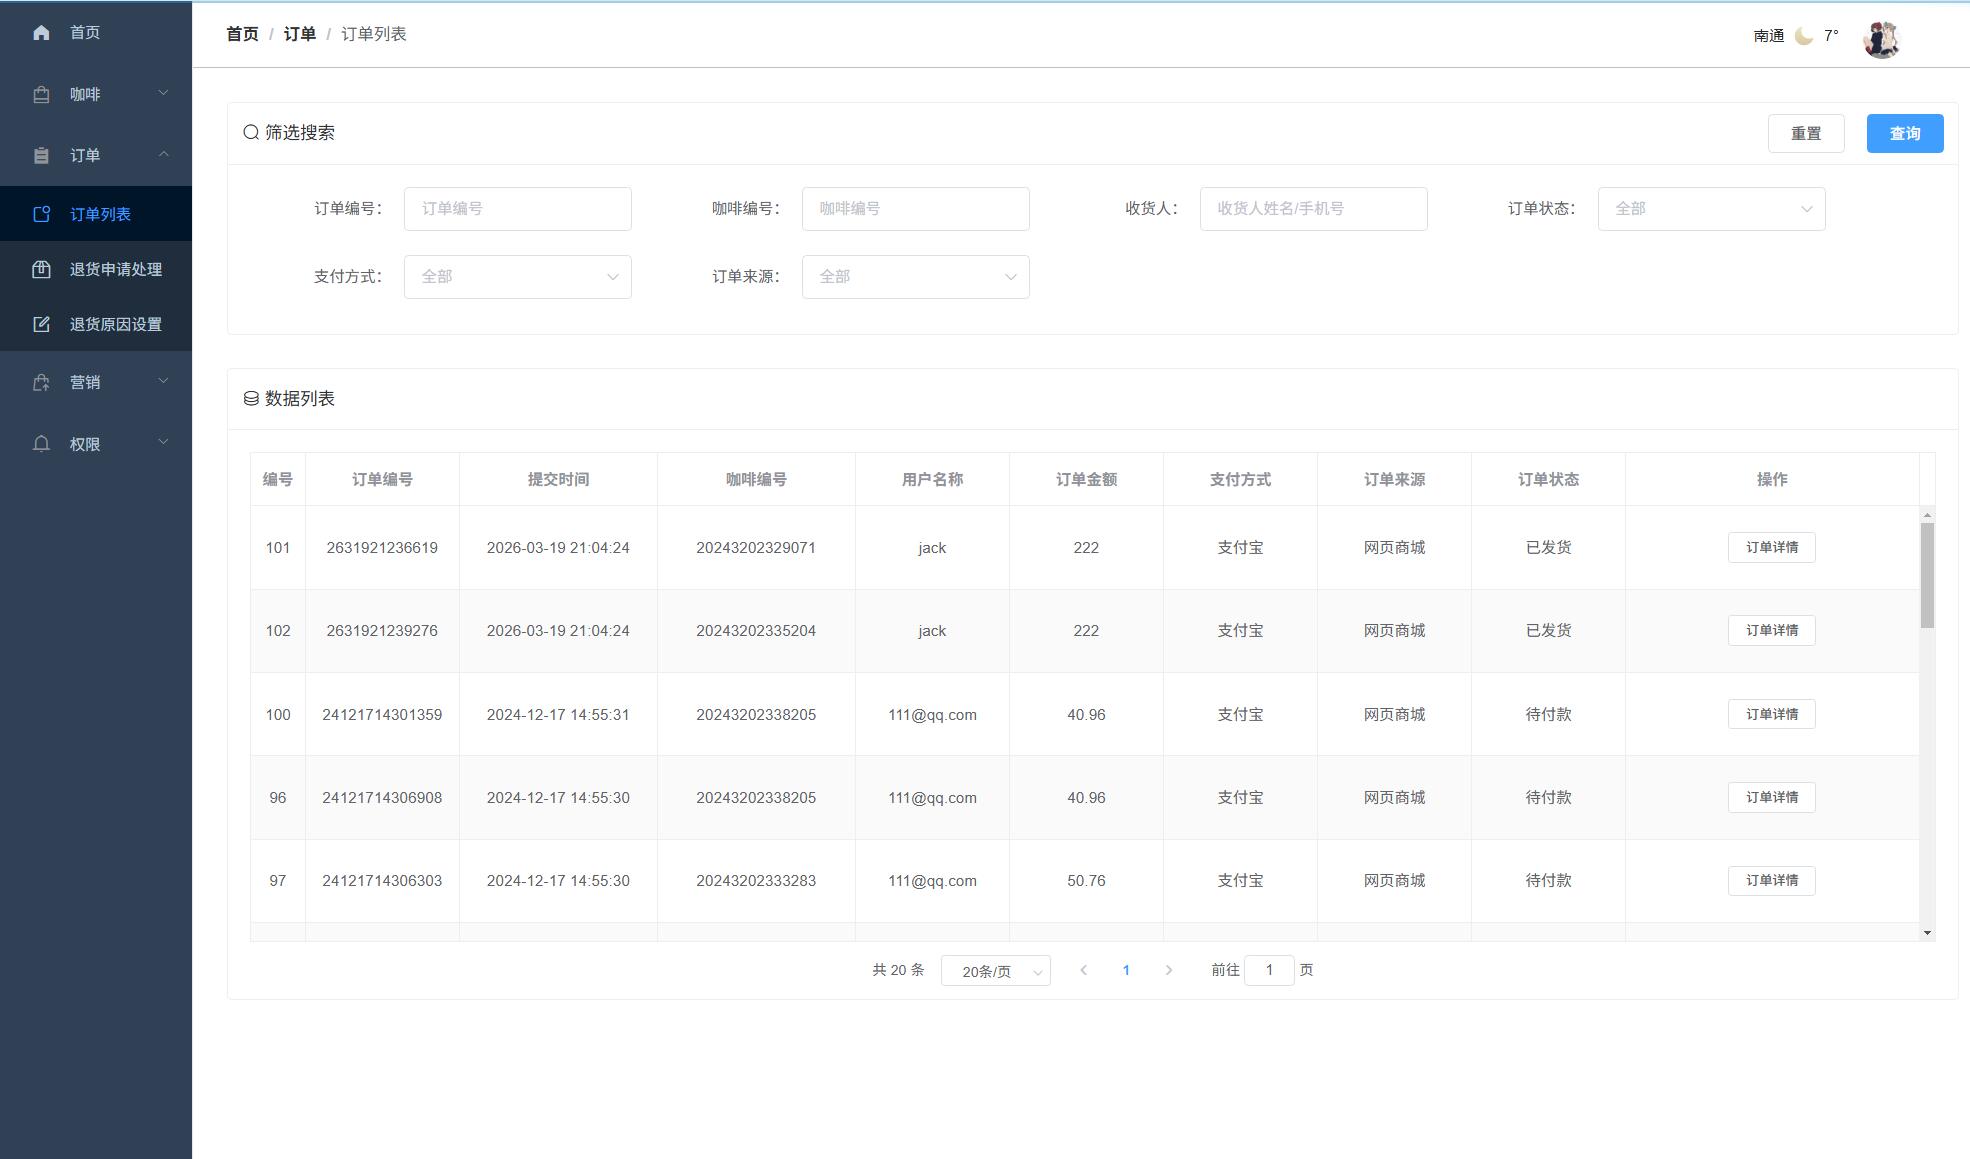Open the order status dropdown
The height and width of the screenshot is (1159, 1970).
pos(1711,209)
